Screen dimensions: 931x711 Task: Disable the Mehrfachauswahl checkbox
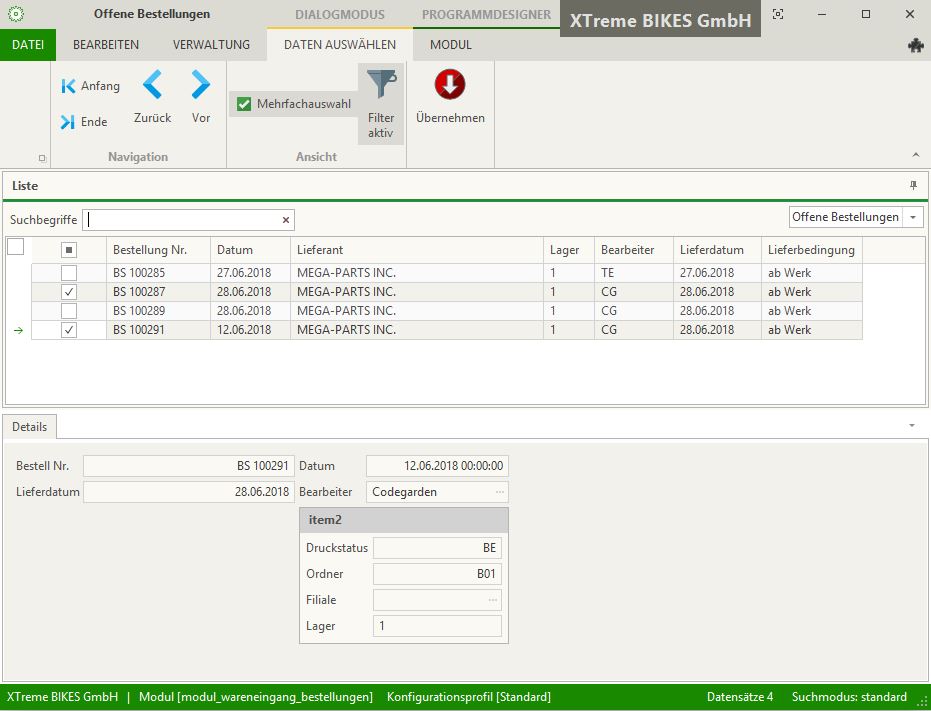tap(244, 104)
